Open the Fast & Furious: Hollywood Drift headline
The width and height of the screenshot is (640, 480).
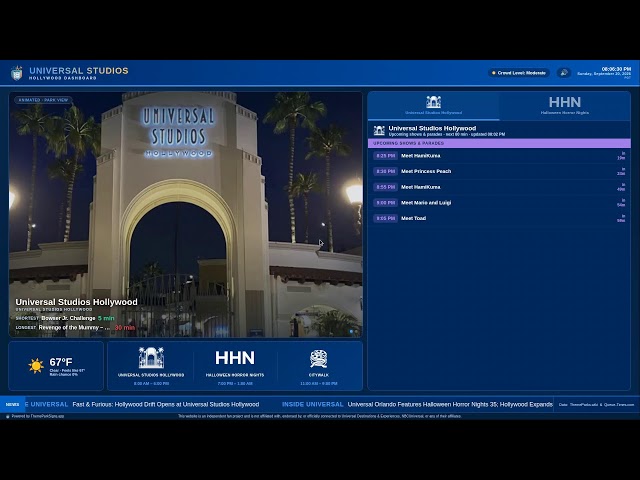tap(166, 404)
